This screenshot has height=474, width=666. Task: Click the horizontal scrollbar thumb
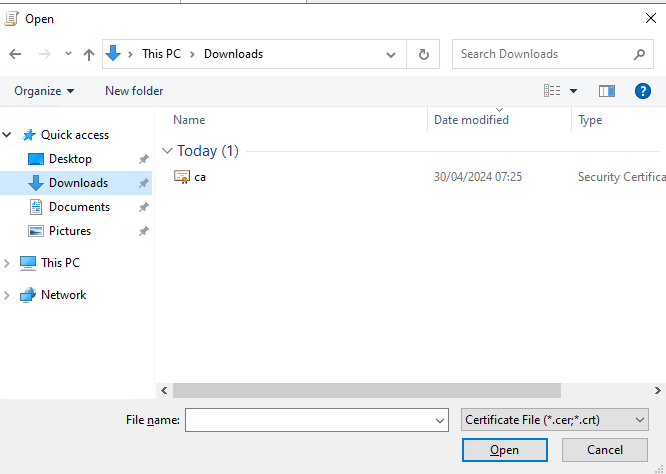pyautogui.click(x=367, y=390)
